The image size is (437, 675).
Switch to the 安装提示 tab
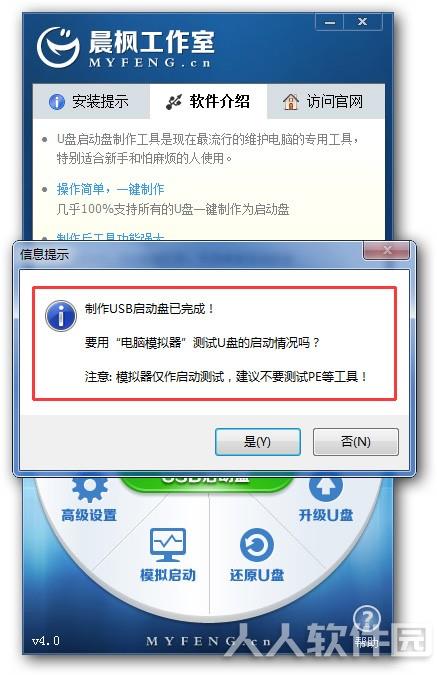91,102
